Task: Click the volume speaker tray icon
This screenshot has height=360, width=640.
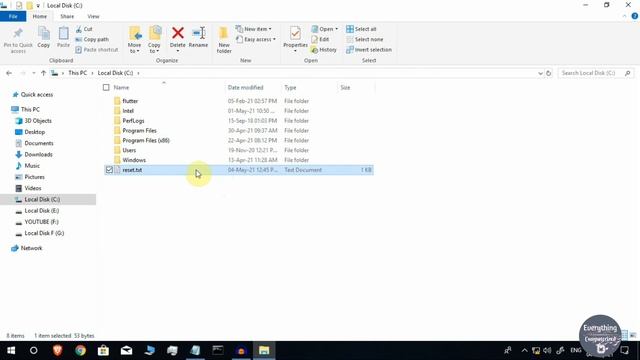Action: click(547, 350)
